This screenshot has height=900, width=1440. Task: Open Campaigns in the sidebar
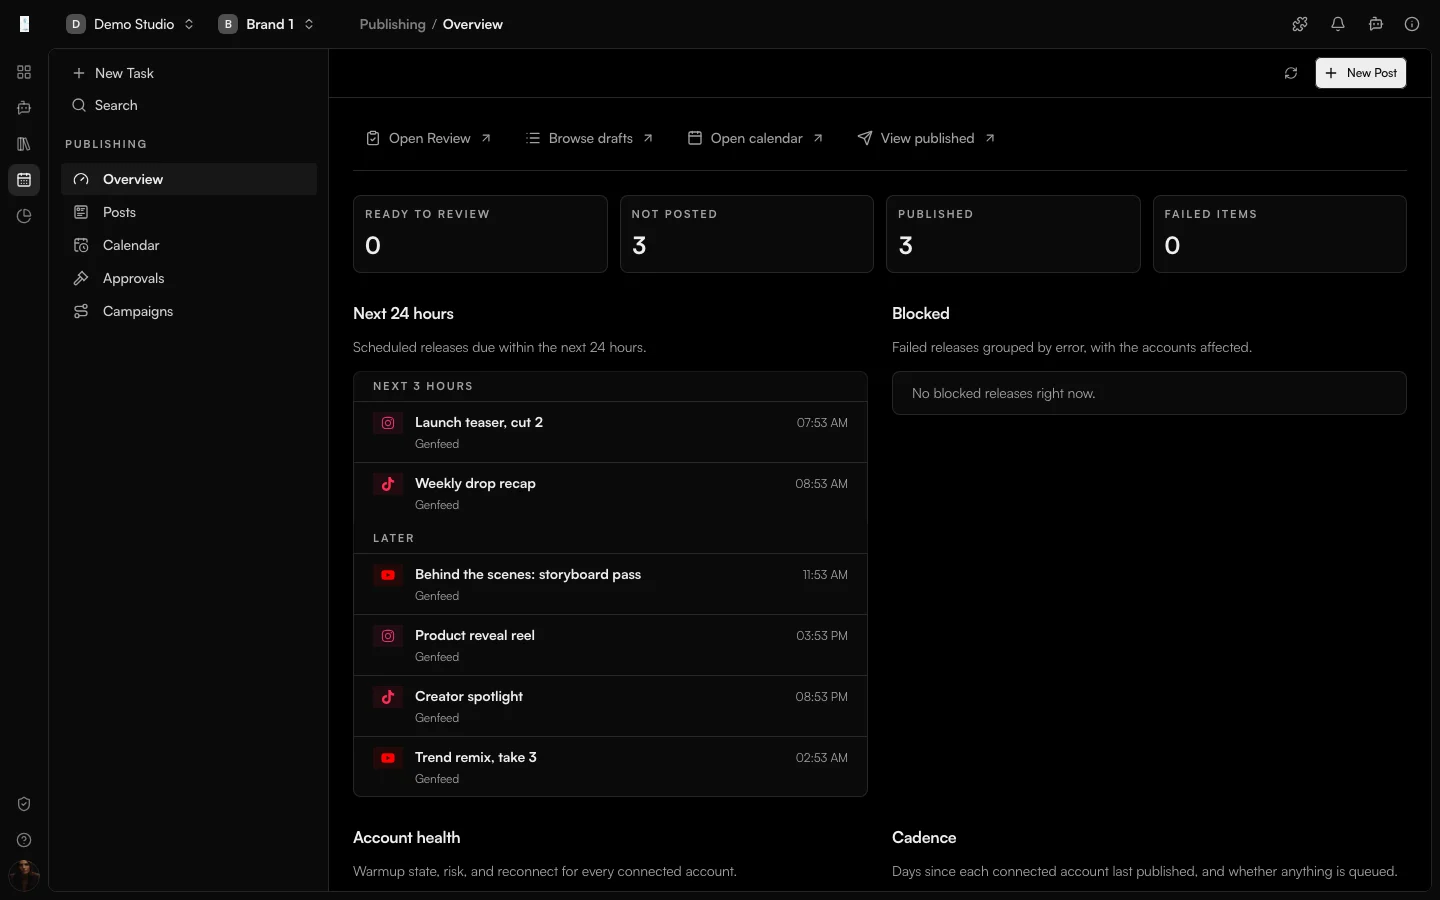point(189,311)
